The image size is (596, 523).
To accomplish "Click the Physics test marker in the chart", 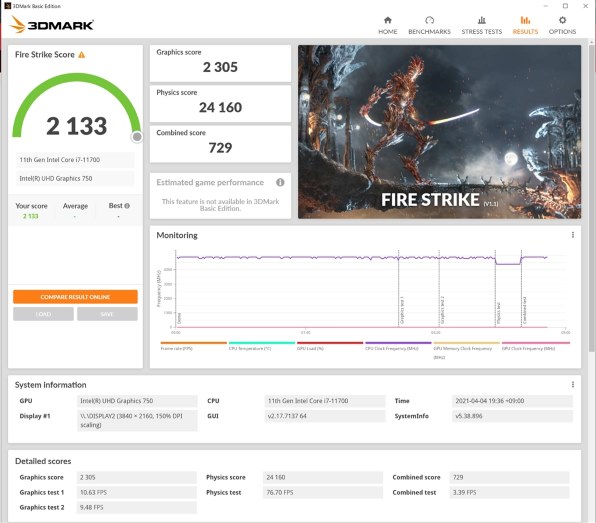I will point(498,313).
